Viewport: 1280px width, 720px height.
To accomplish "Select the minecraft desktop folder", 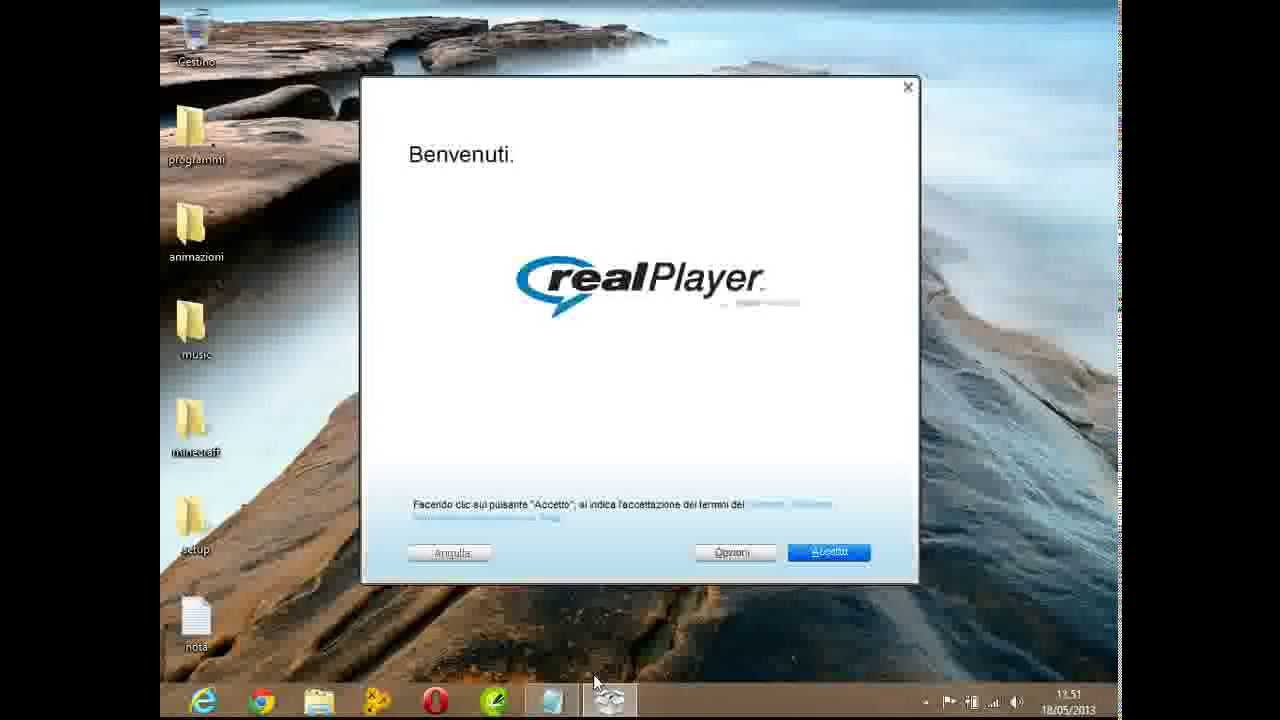I will point(196,428).
